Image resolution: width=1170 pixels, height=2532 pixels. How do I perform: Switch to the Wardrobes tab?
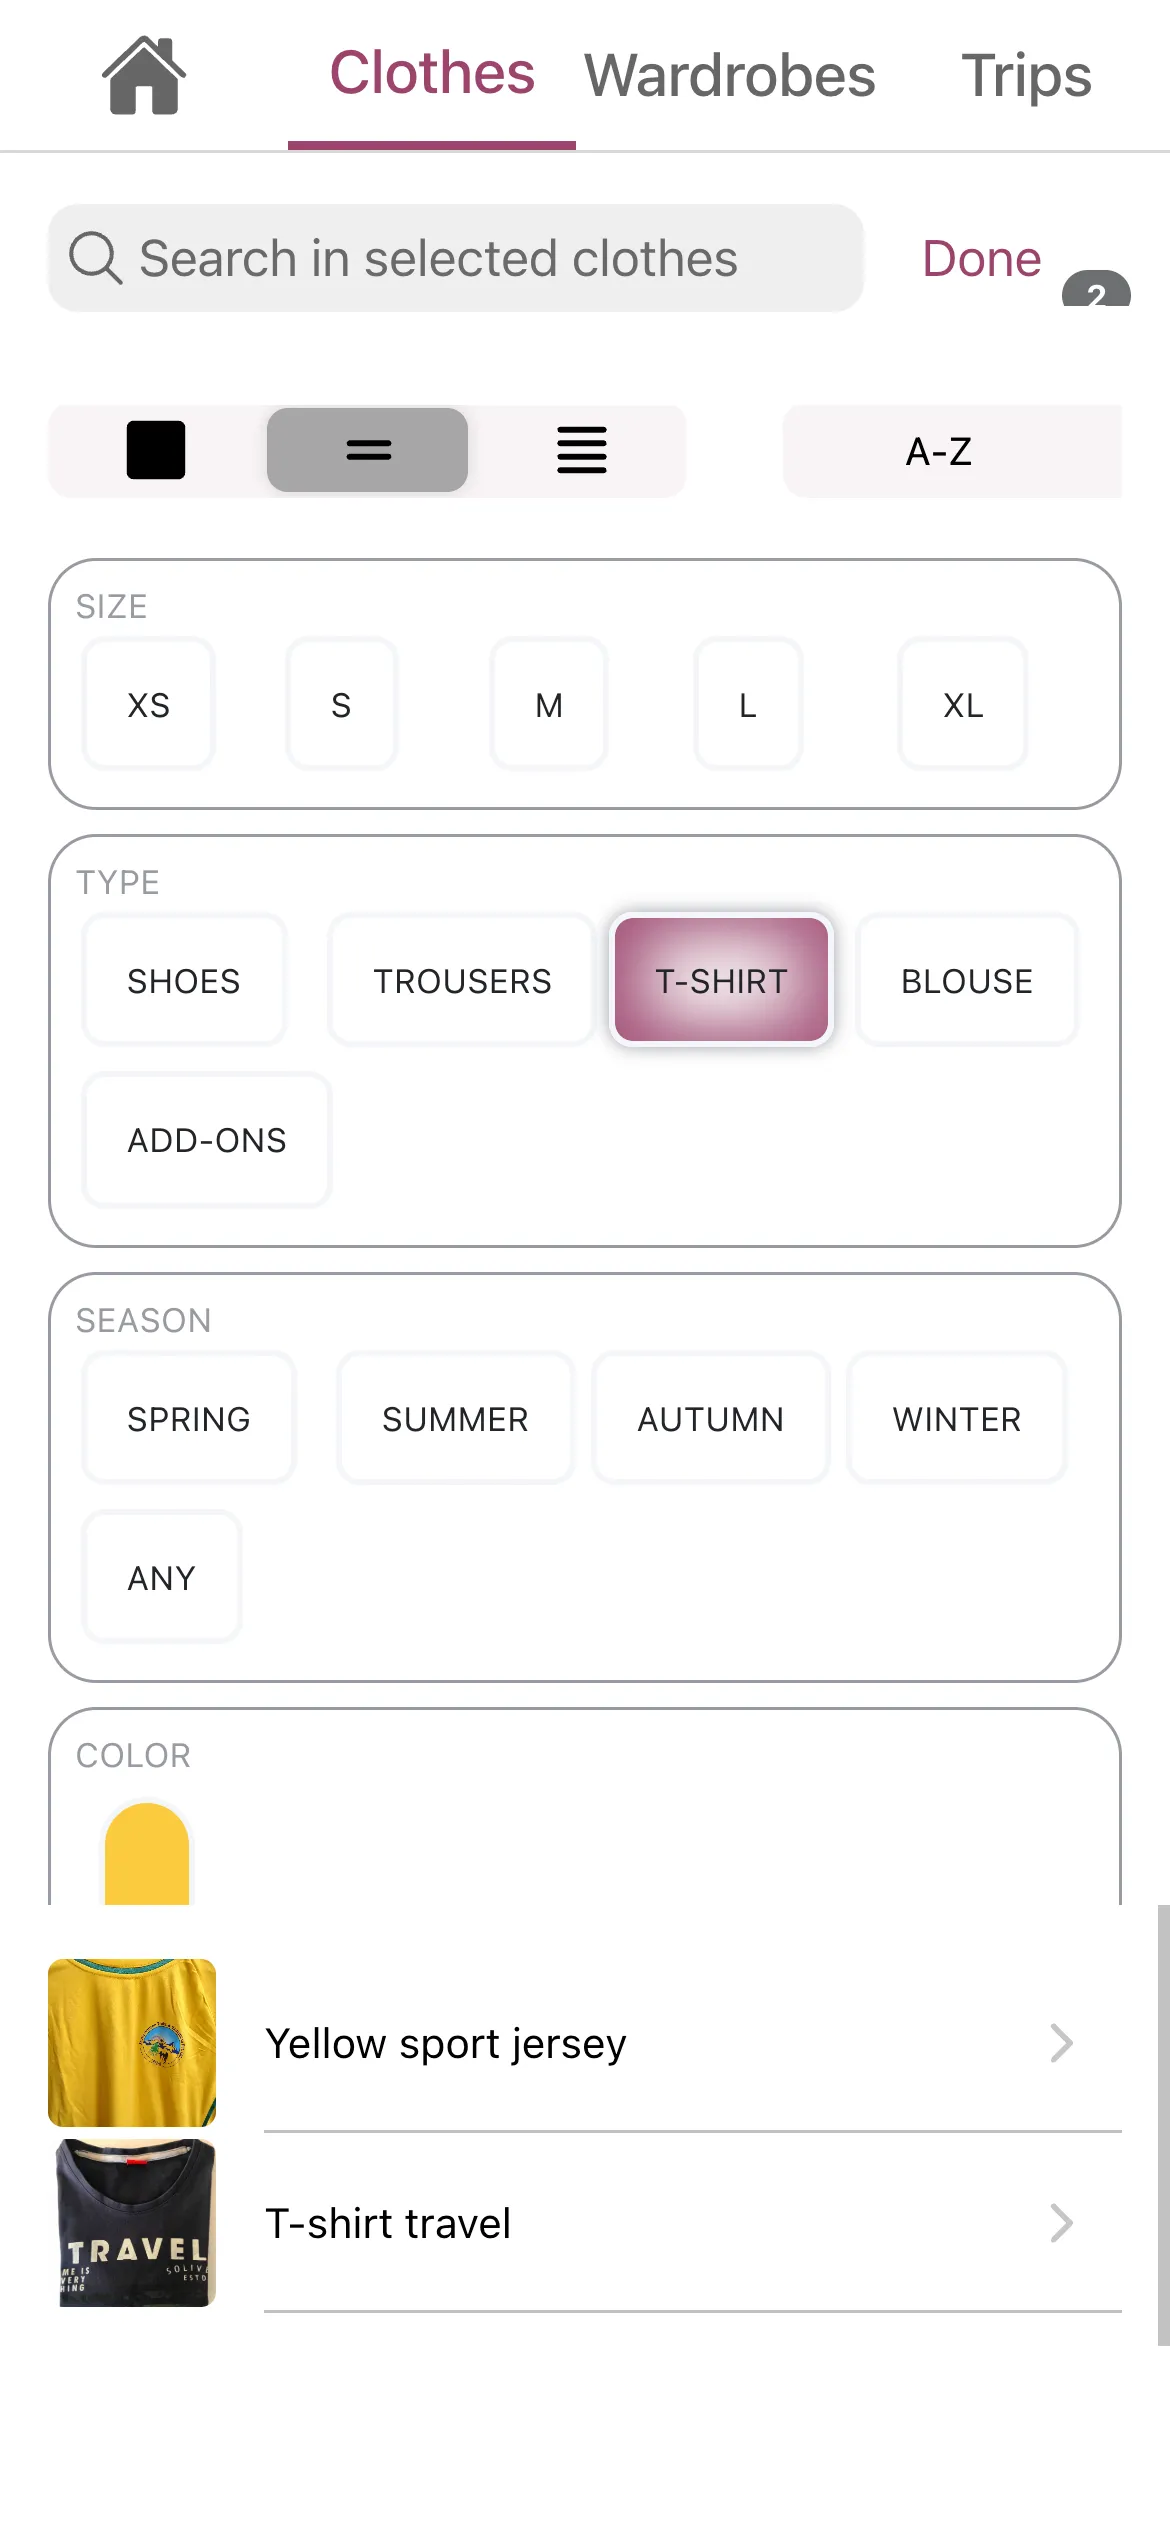(x=730, y=76)
